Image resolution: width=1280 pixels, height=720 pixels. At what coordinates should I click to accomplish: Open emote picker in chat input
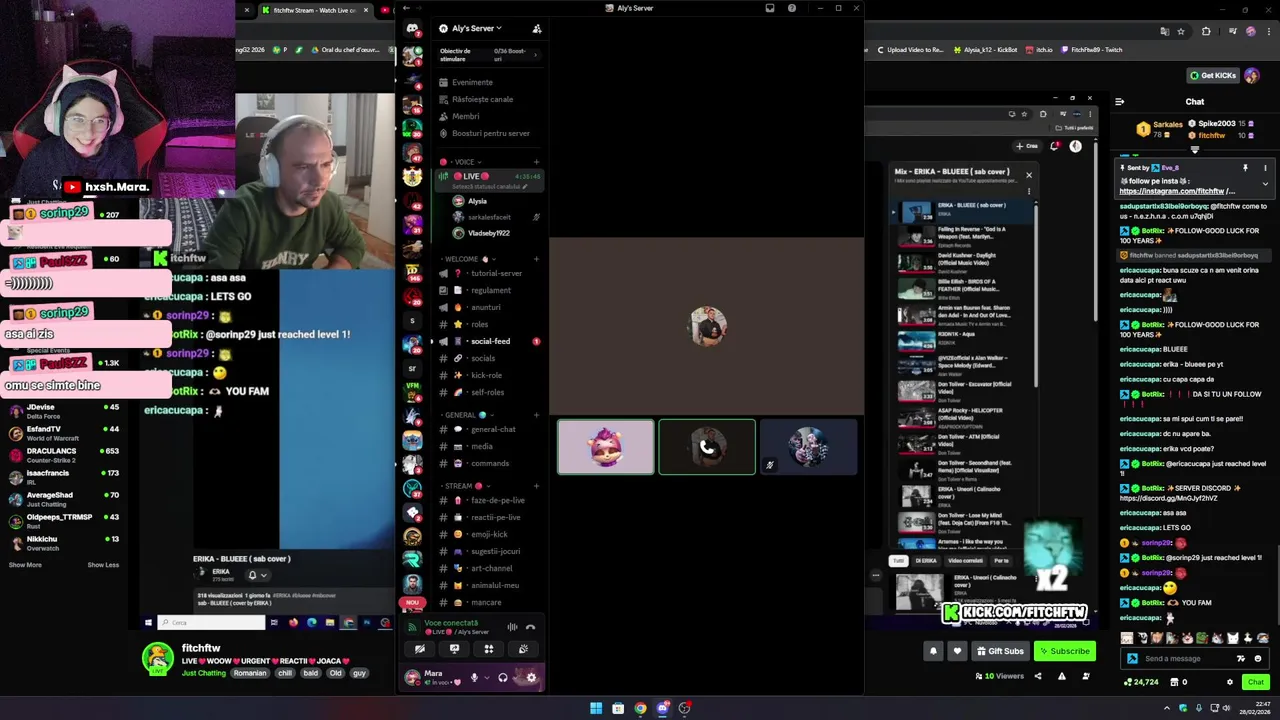coord(1258,658)
